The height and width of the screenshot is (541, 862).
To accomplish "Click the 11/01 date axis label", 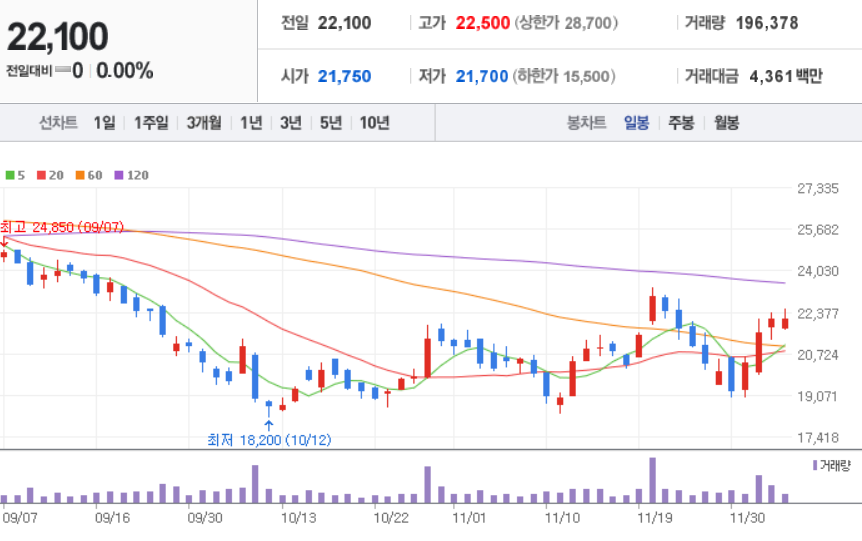I will click(469, 518).
